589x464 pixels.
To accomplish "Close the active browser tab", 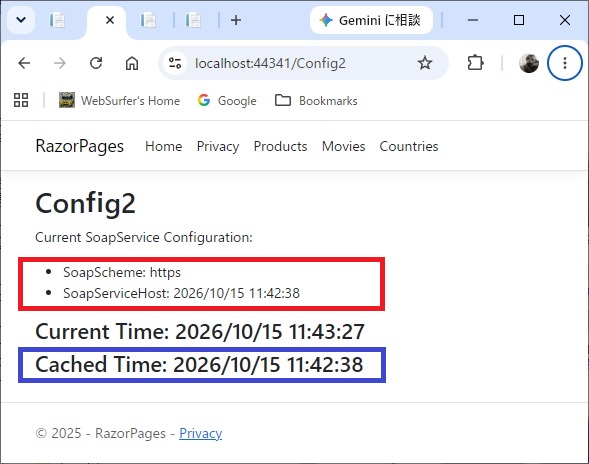I will click(110, 20).
